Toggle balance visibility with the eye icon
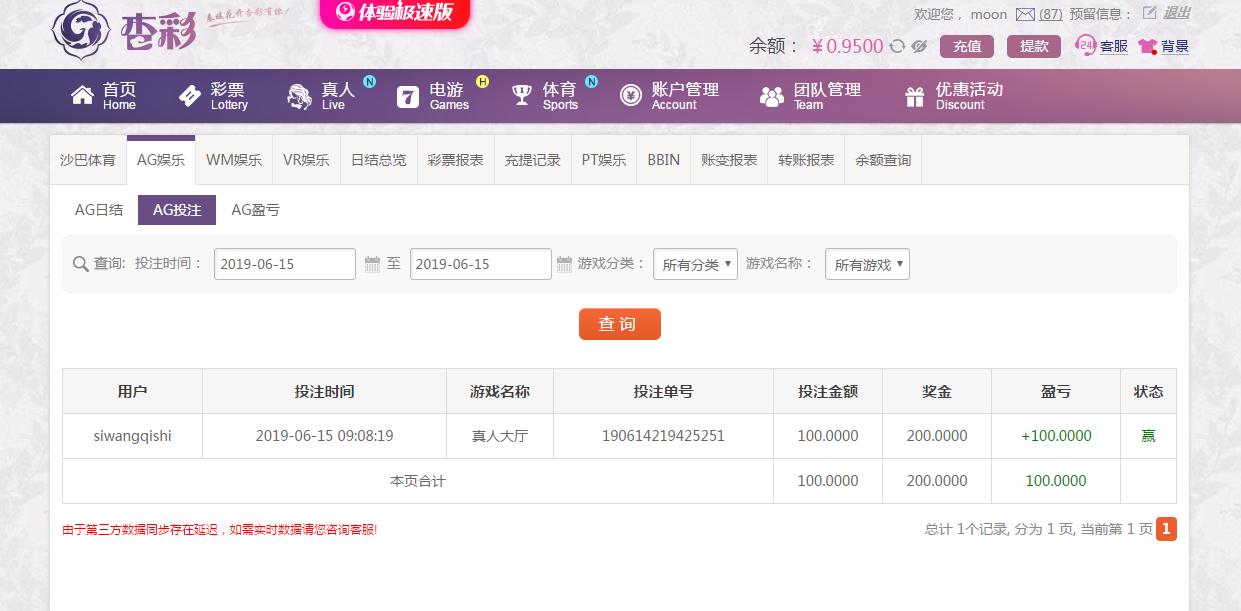The image size is (1241, 611). click(919, 46)
